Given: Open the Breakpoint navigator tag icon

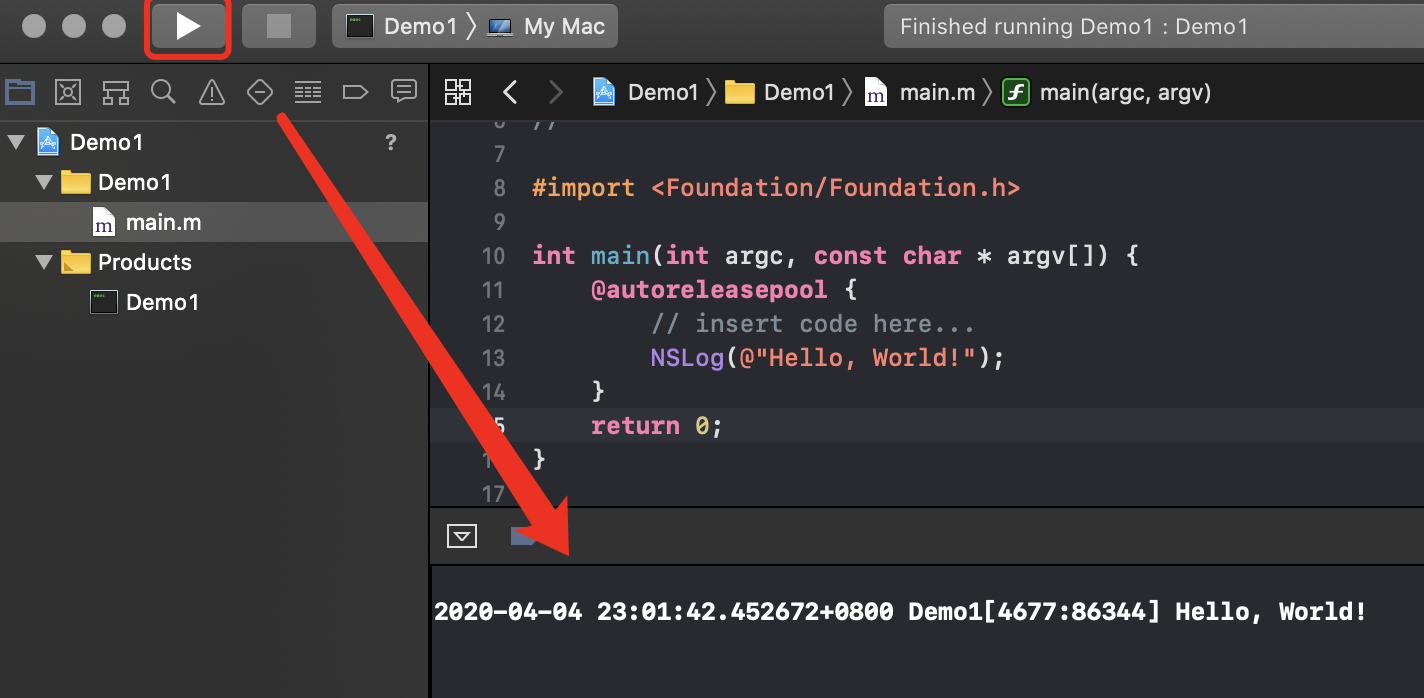Looking at the screenshot, I should (355, 92).
